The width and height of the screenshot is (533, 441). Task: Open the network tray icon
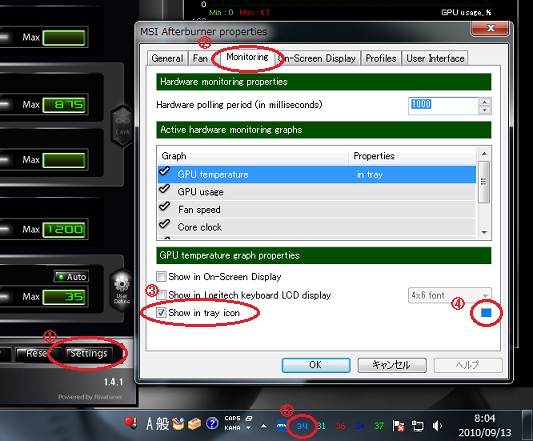(417, 426)
